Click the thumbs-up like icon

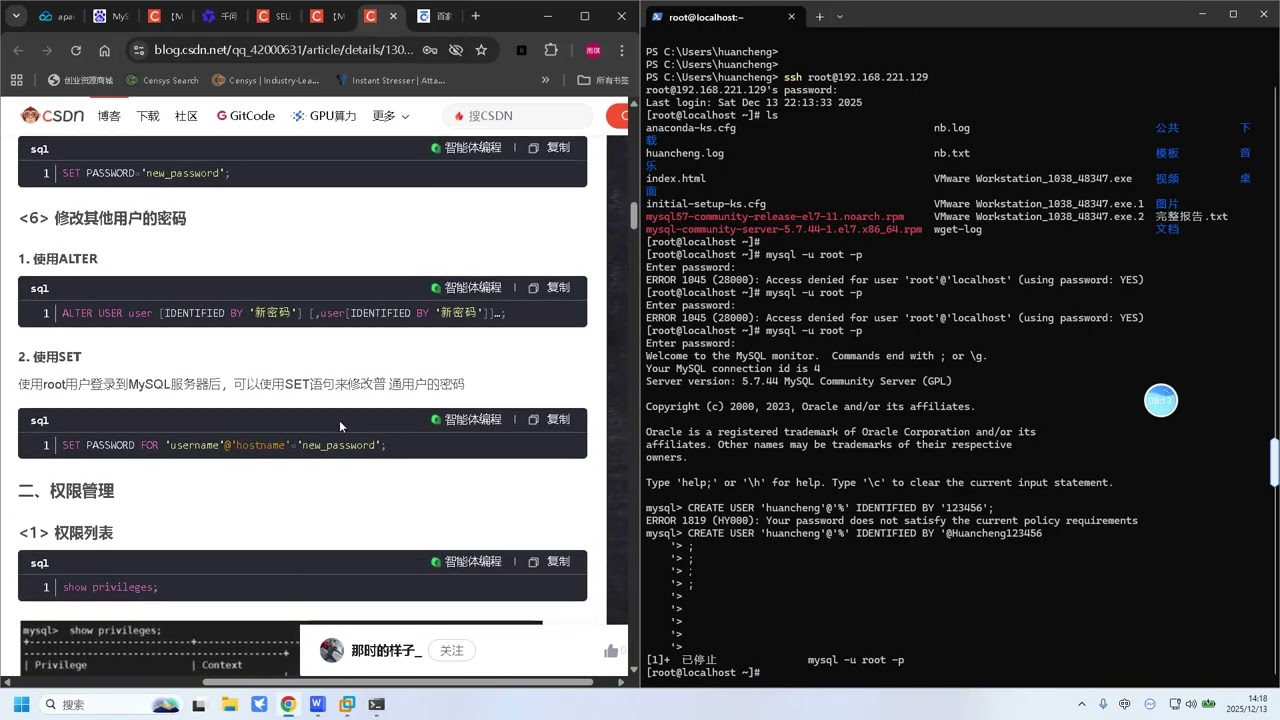tap(610, 651)
